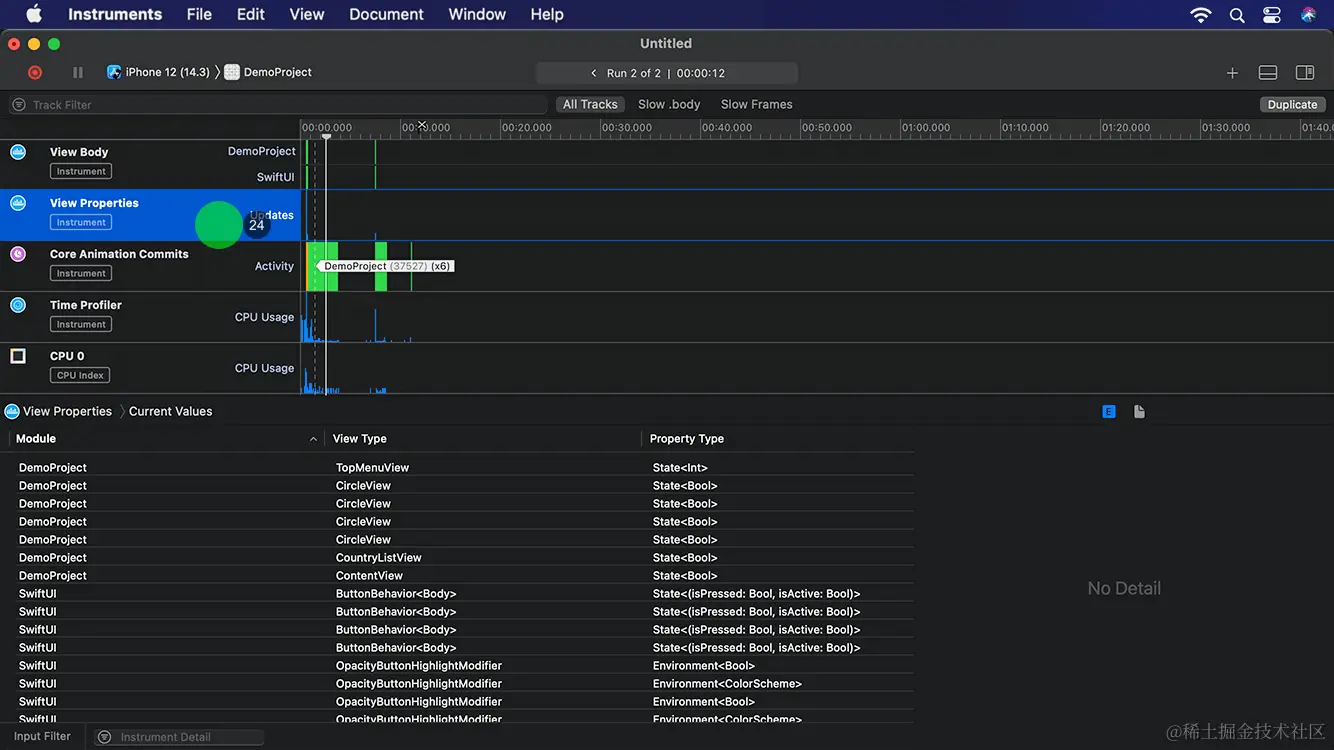
Task: Open the Current Values breadcrumb menu
Action: click(x=171, y=411)
